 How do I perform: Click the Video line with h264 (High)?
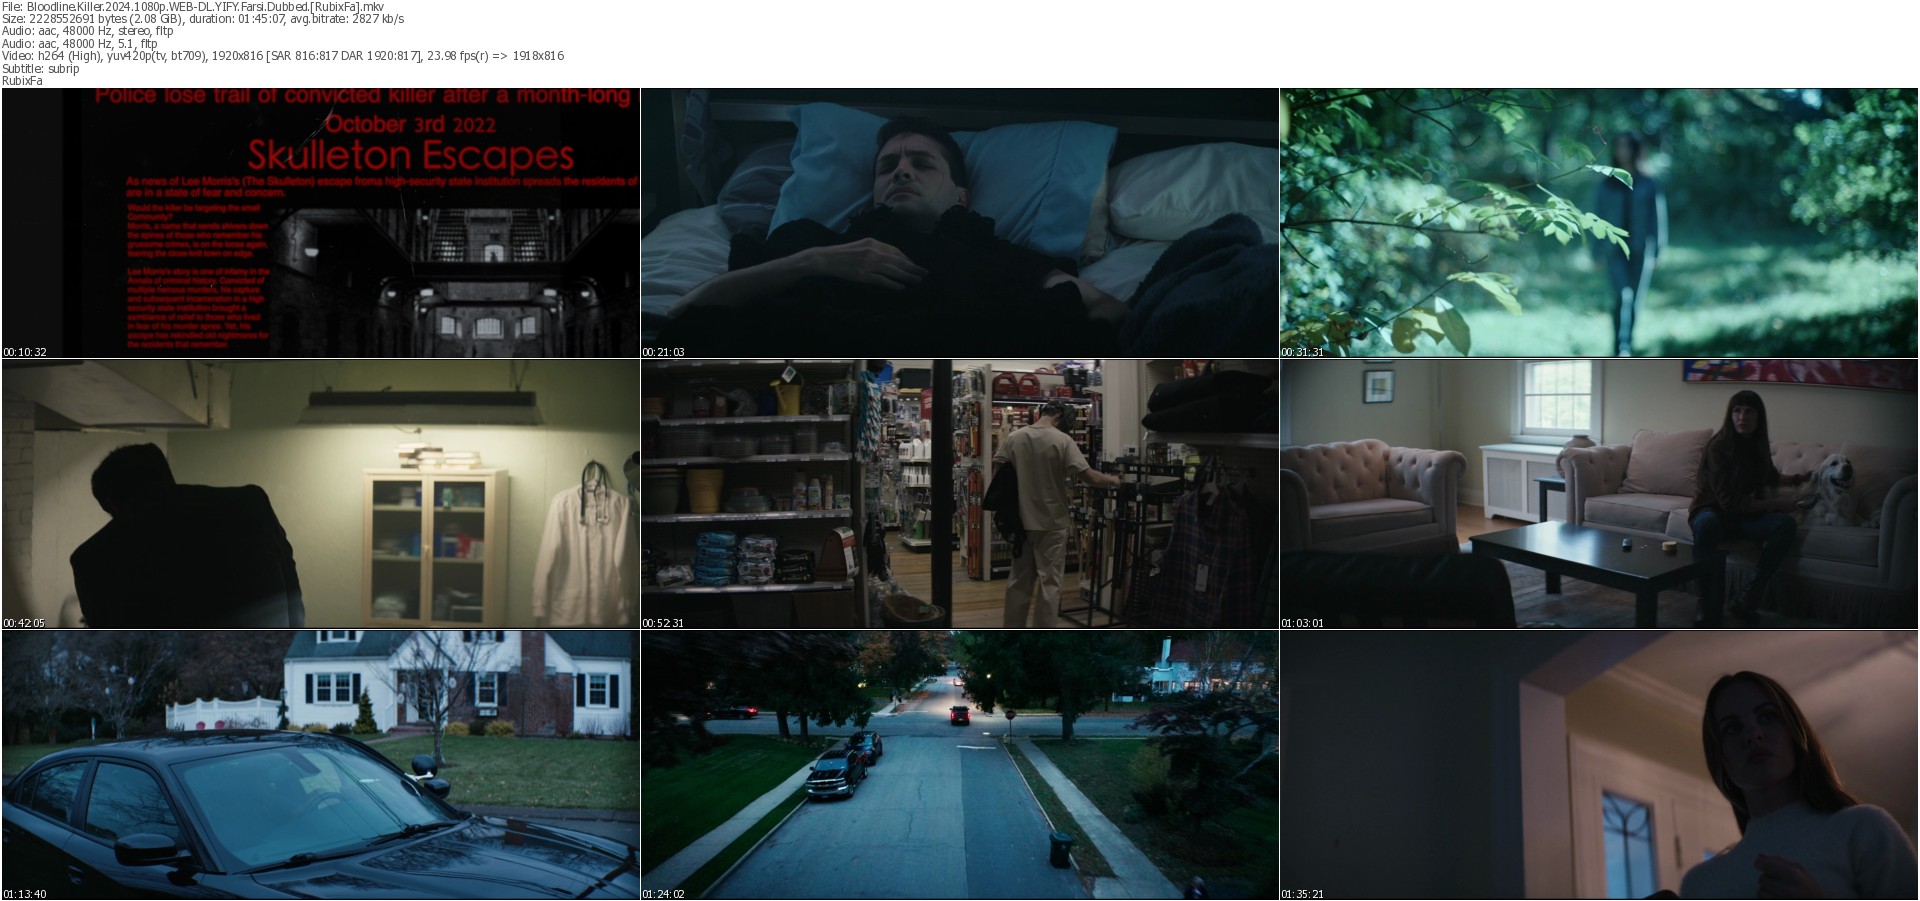pyautogui.click(x=283, y=56)
